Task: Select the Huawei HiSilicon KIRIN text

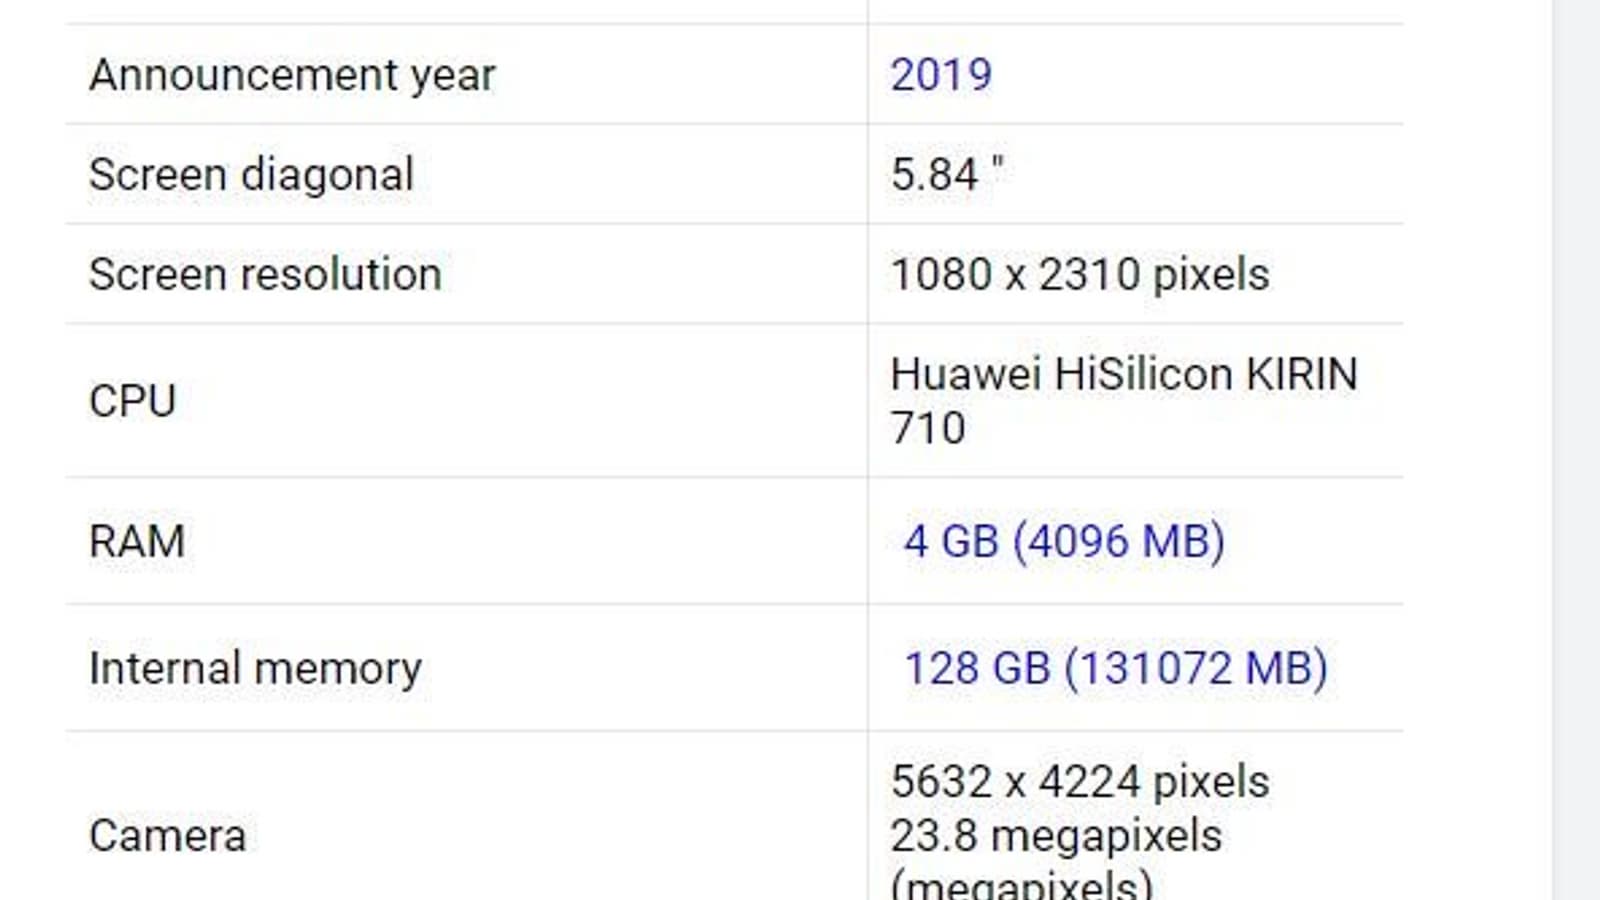Action: (x=1124, y=374)
